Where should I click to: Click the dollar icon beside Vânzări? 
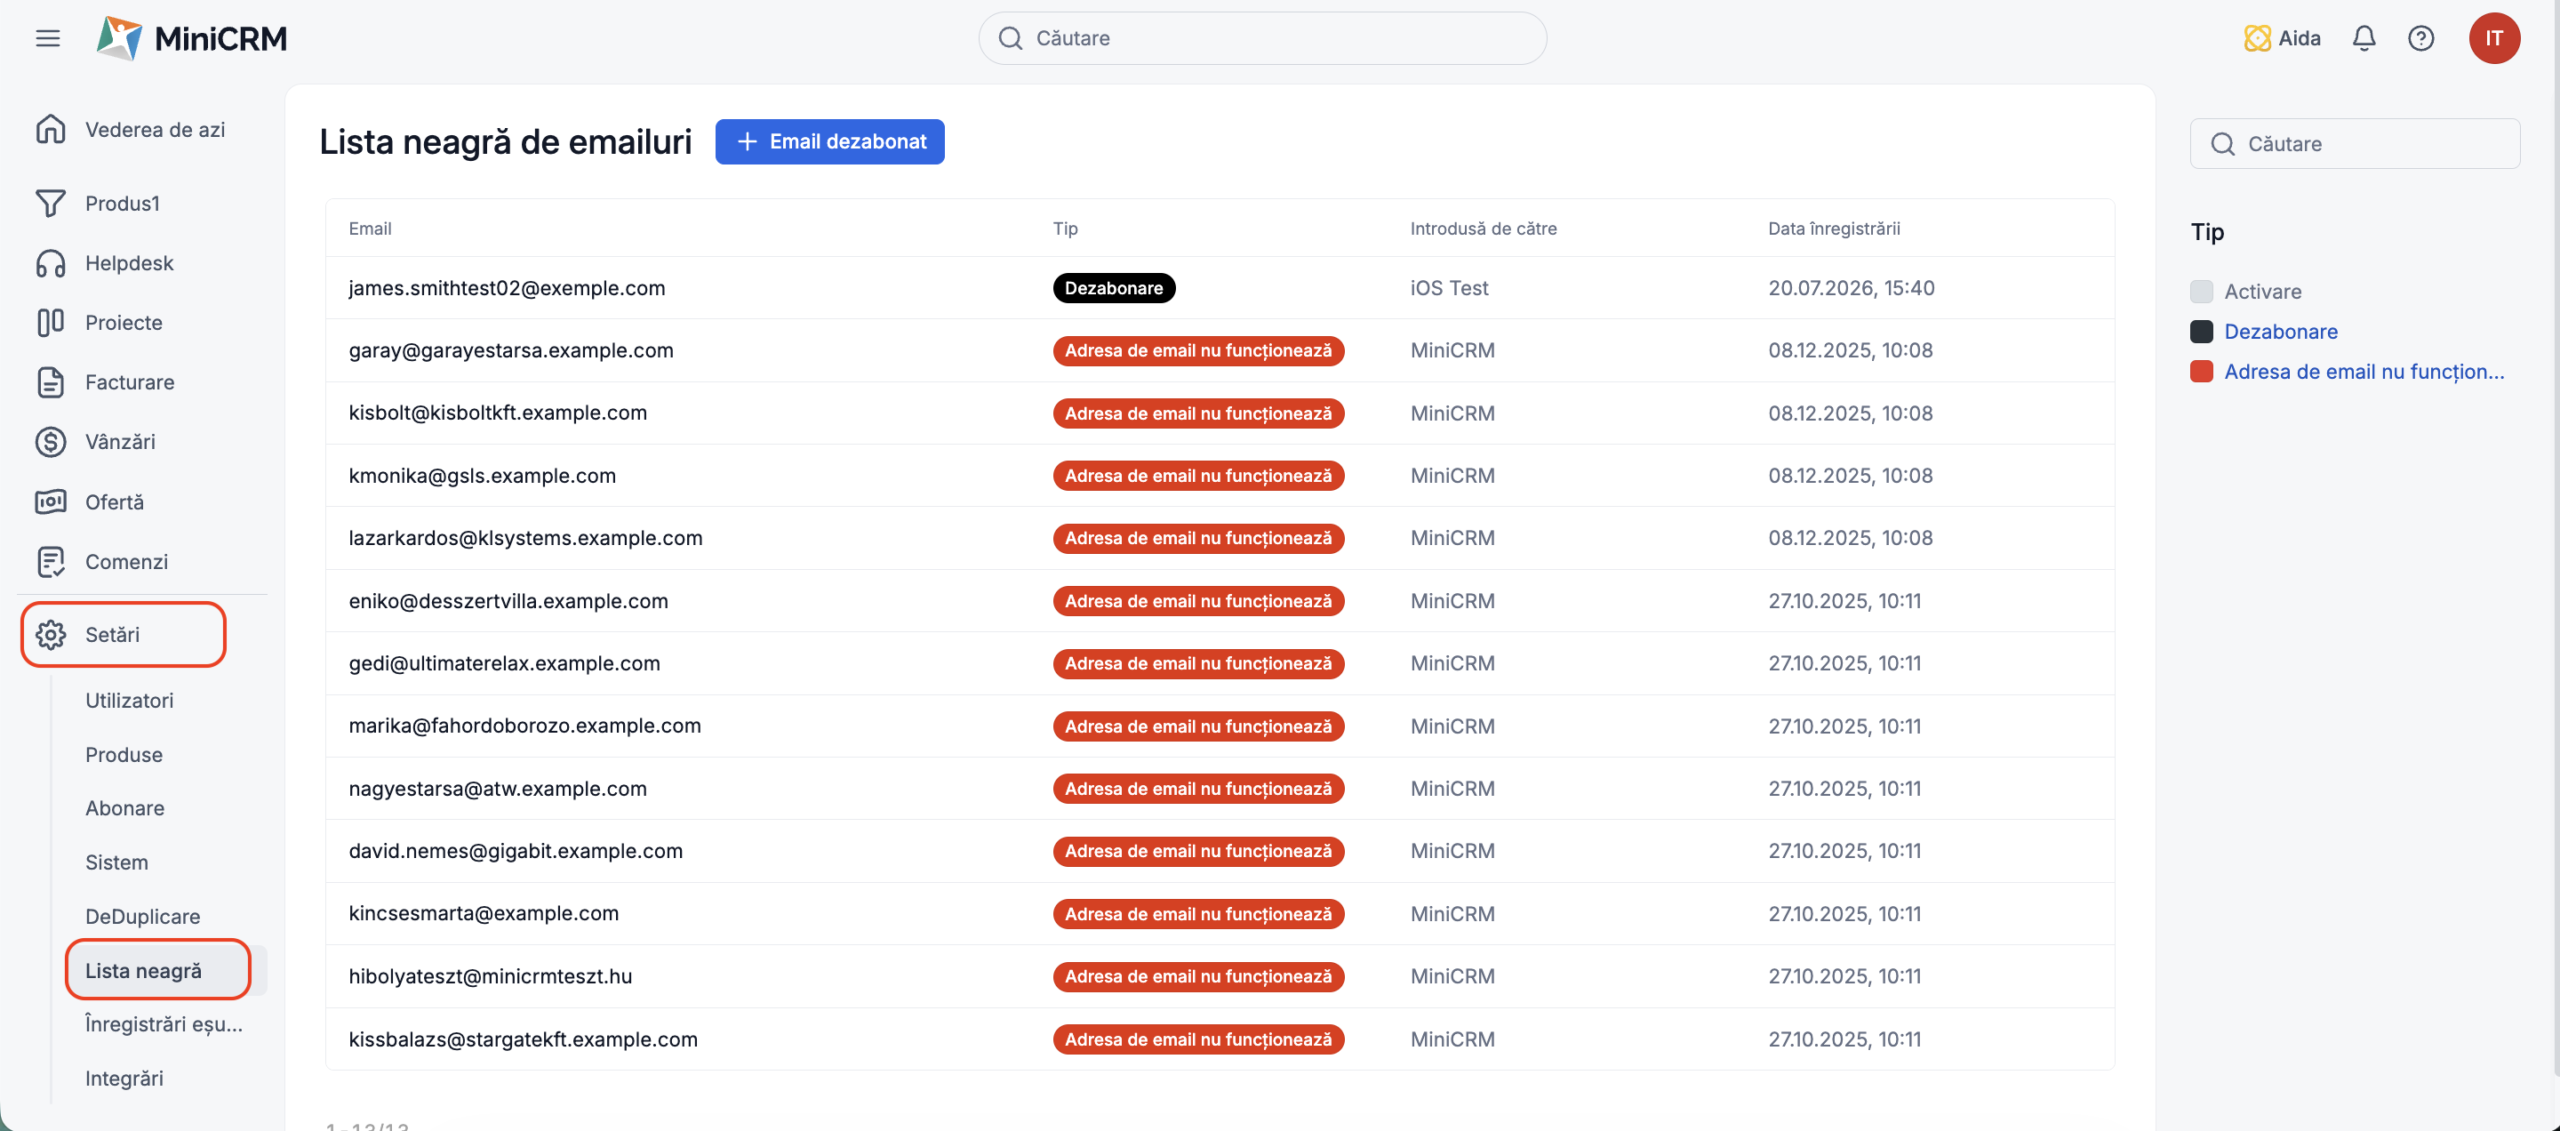tap(51, 442)
